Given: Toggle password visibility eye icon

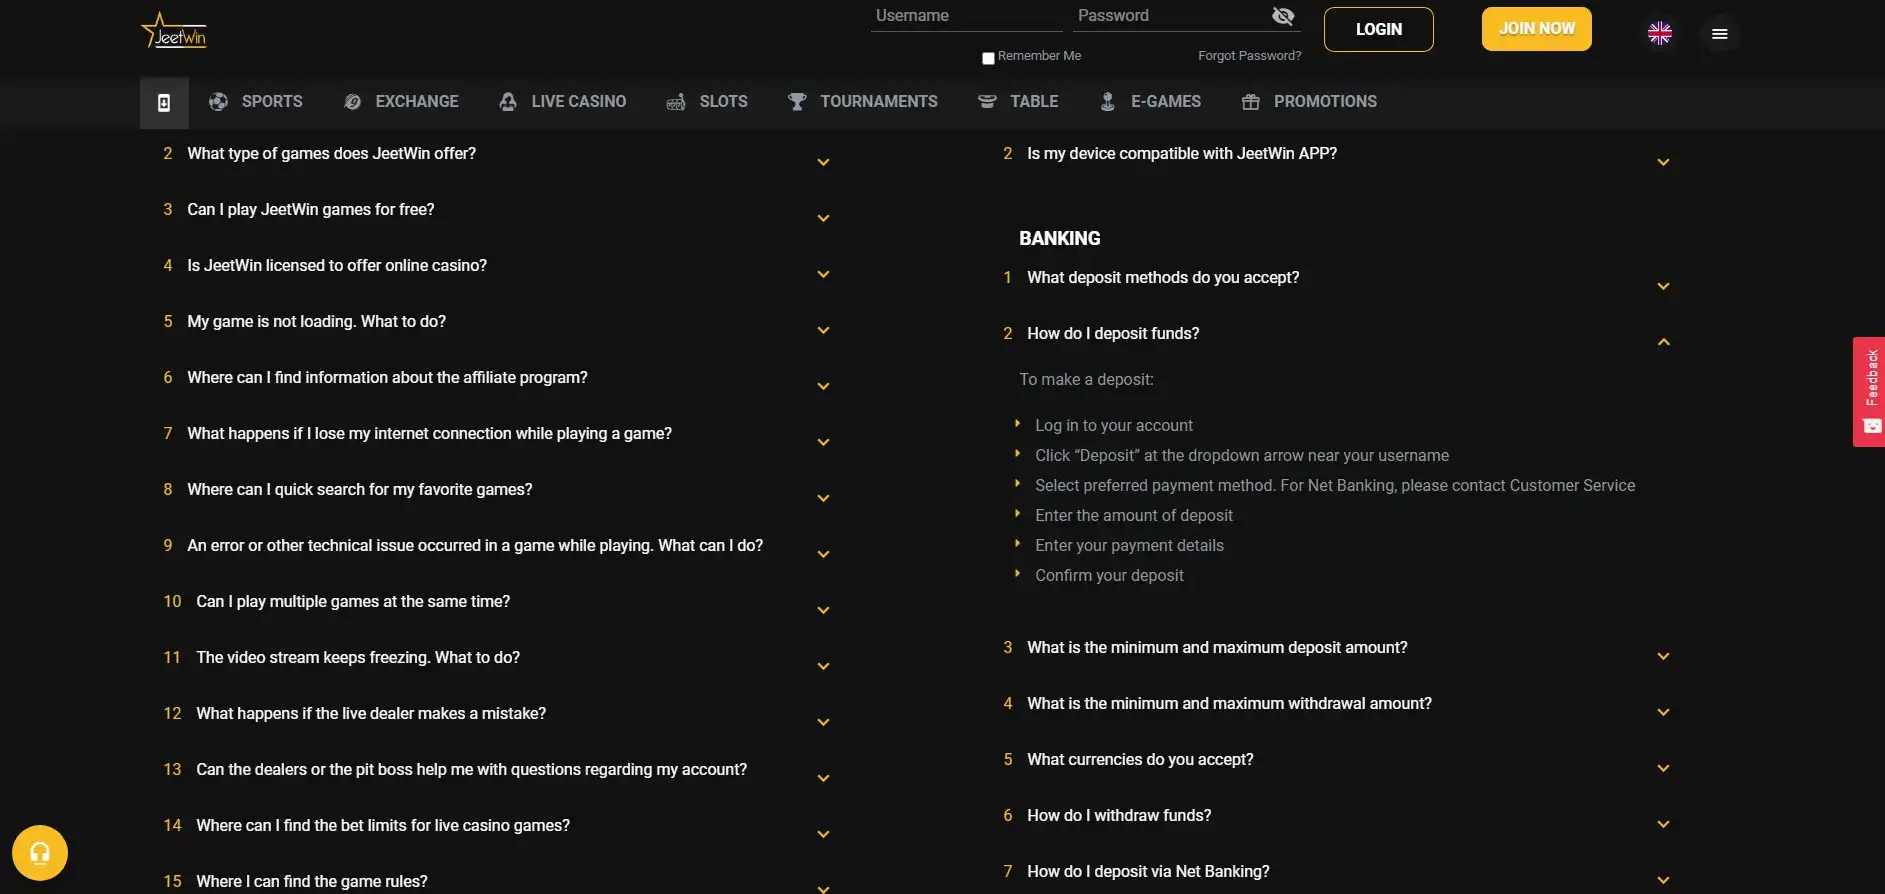Looking at the screenshot, I should coord(1283,16).
